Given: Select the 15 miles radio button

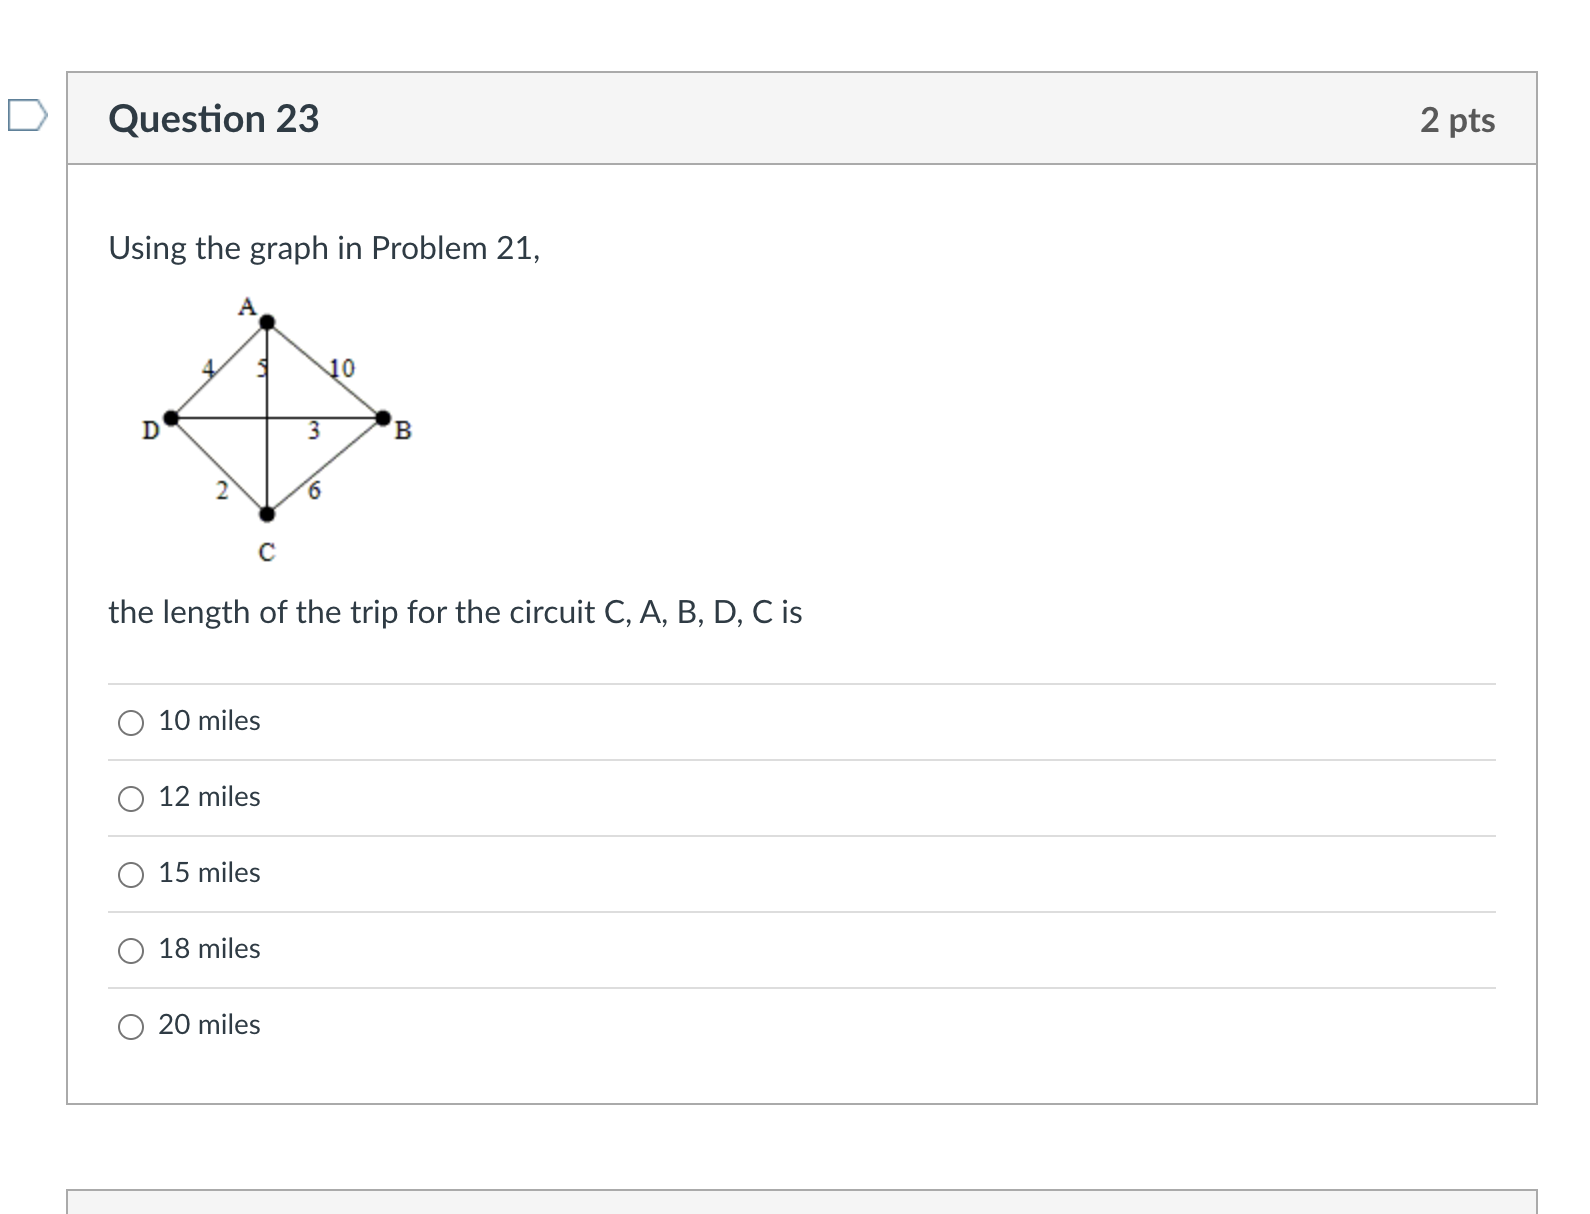Looking at the screenshot, I should [x=130, y=873].
